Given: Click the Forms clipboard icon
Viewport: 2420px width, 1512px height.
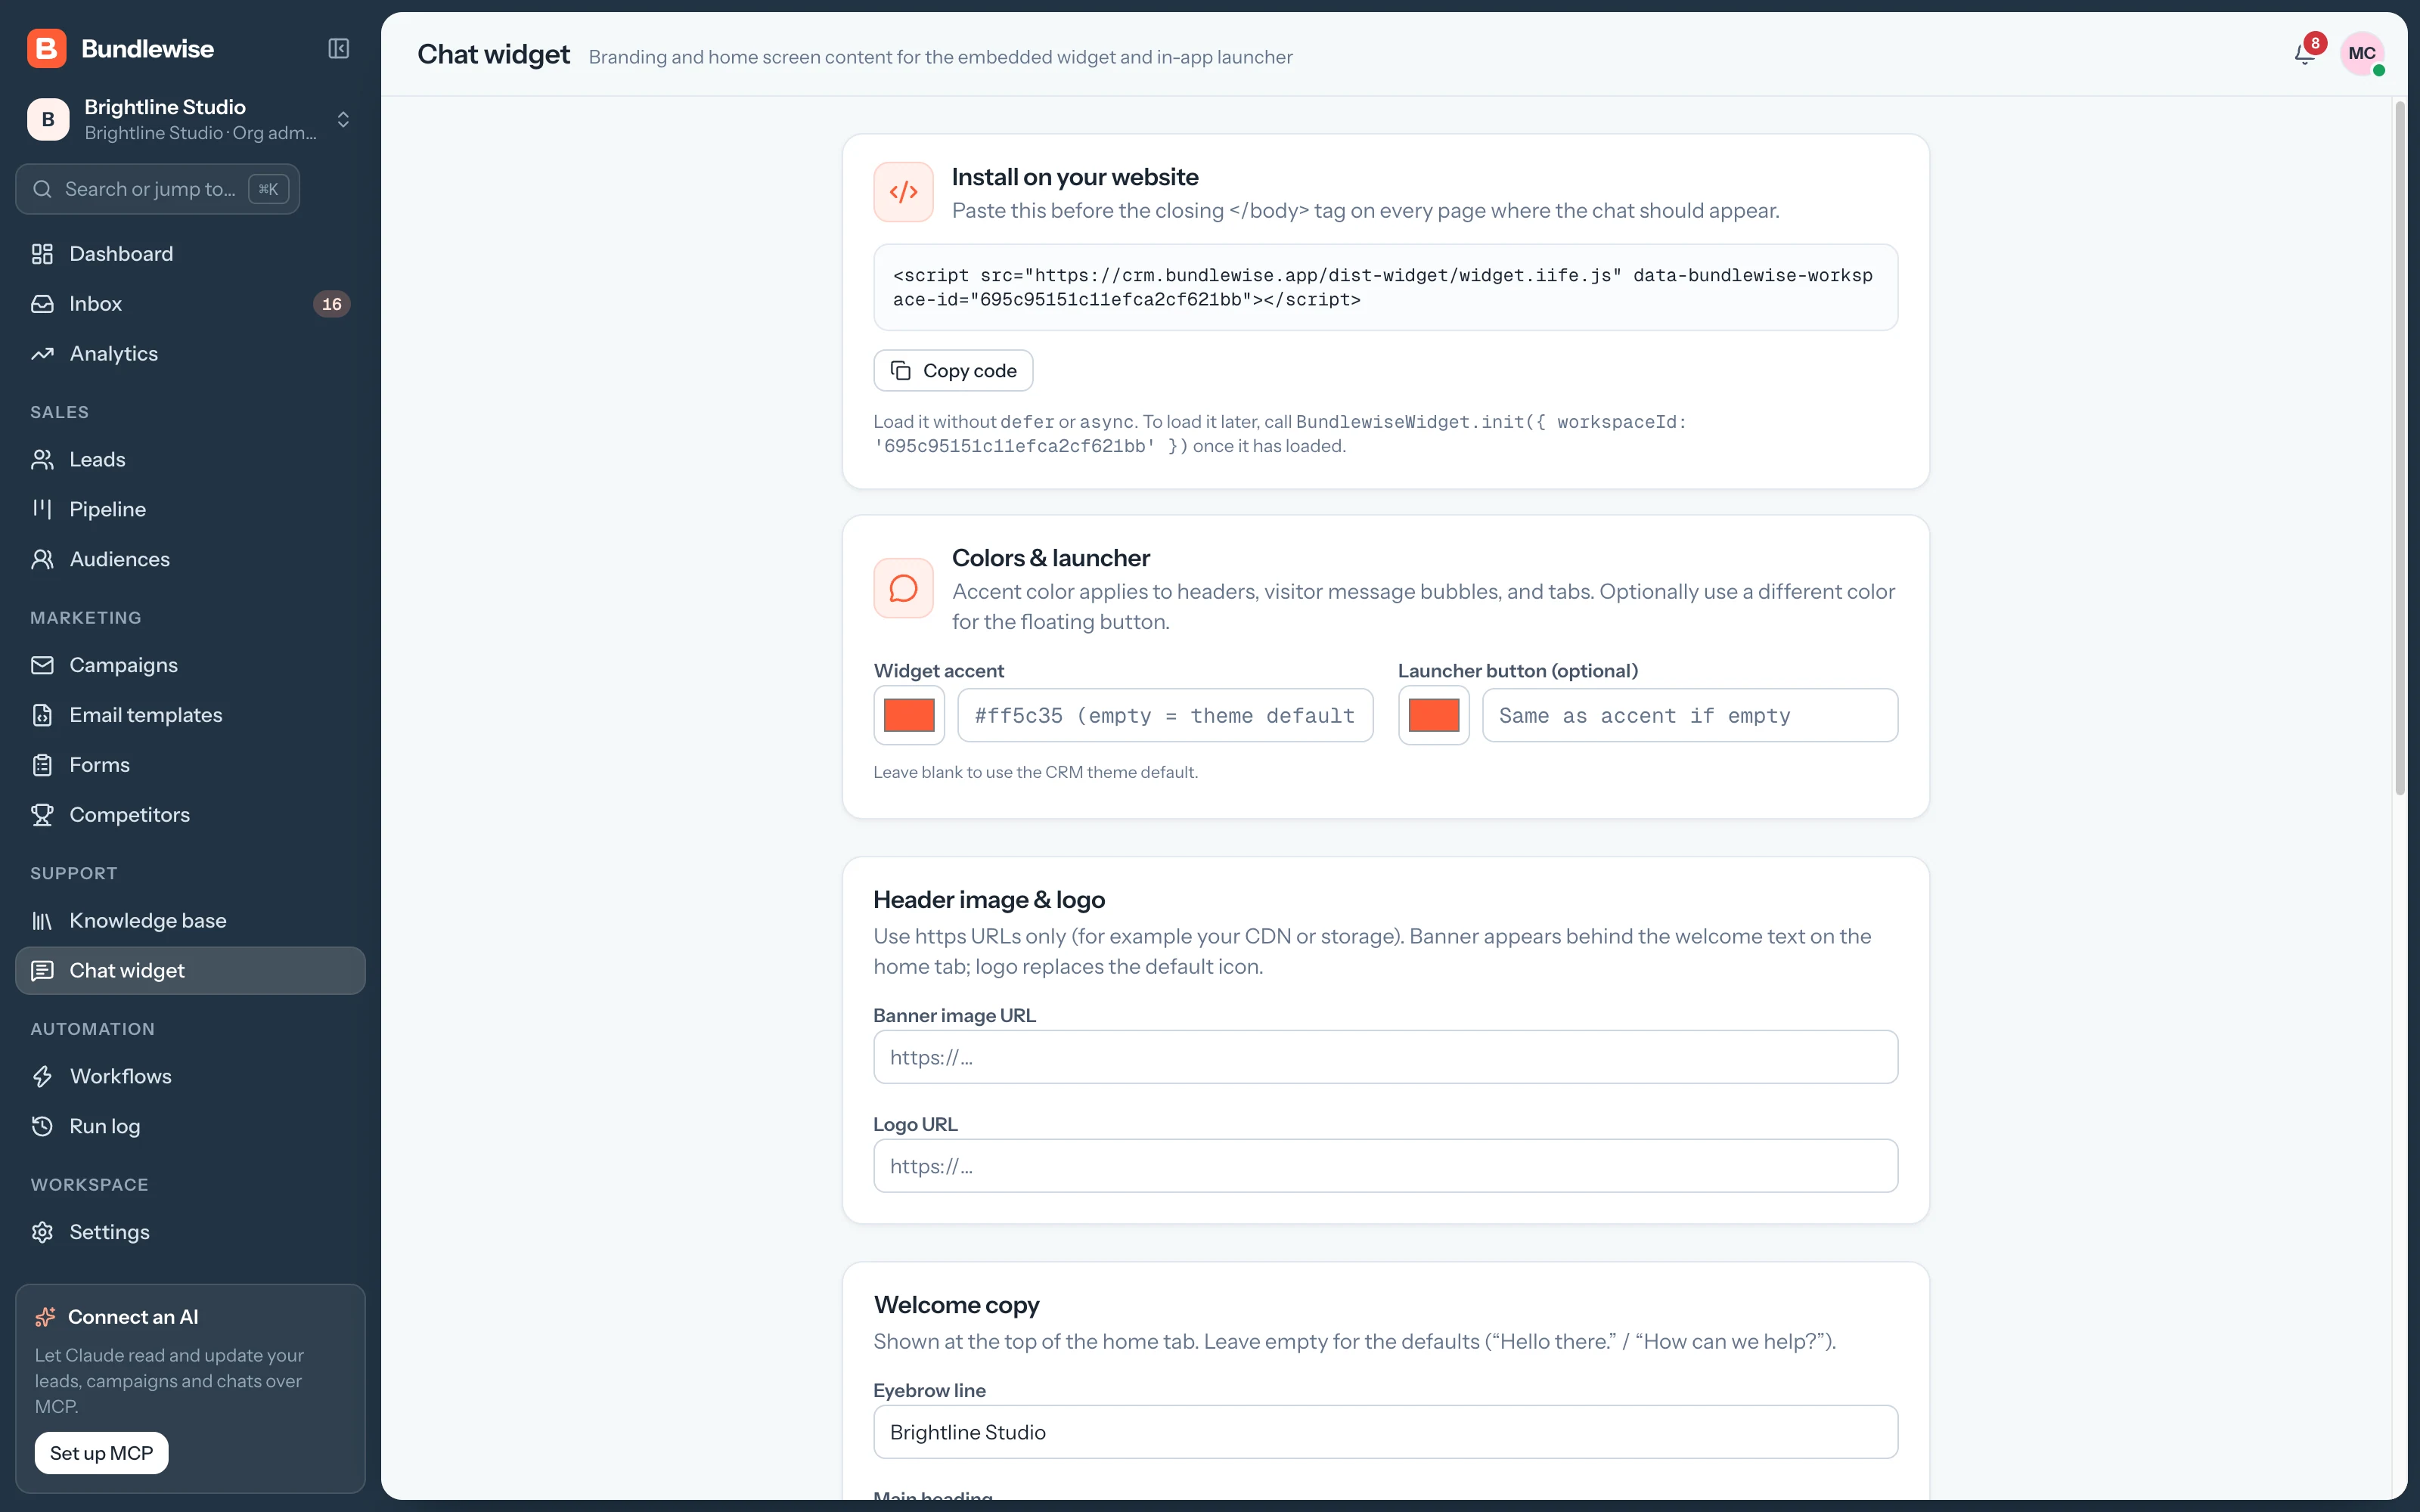Looking at the screenshot, I should coord(42,765).
